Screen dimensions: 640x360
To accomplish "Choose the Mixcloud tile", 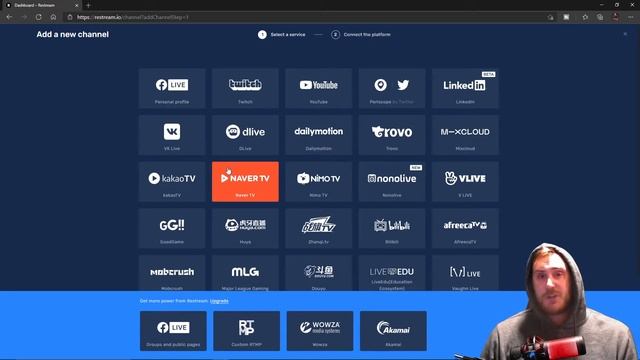I will click(x=465, y=135).
